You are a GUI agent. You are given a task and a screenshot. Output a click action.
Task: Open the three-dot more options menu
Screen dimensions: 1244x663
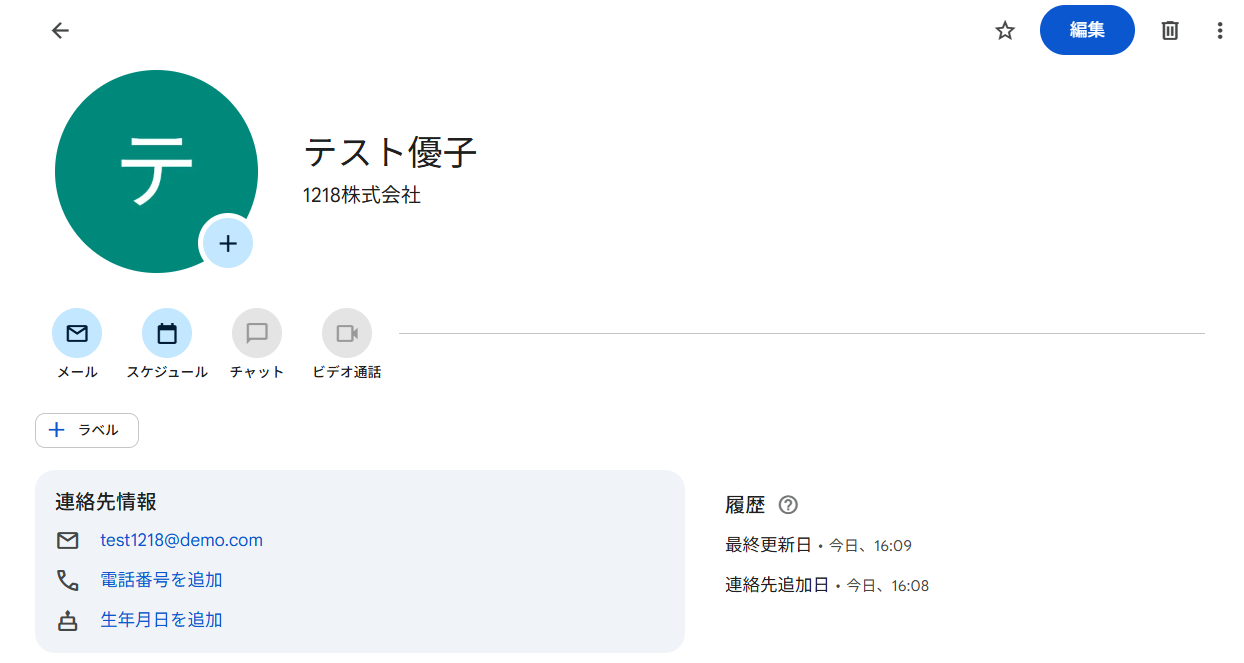click(1219, 30)
